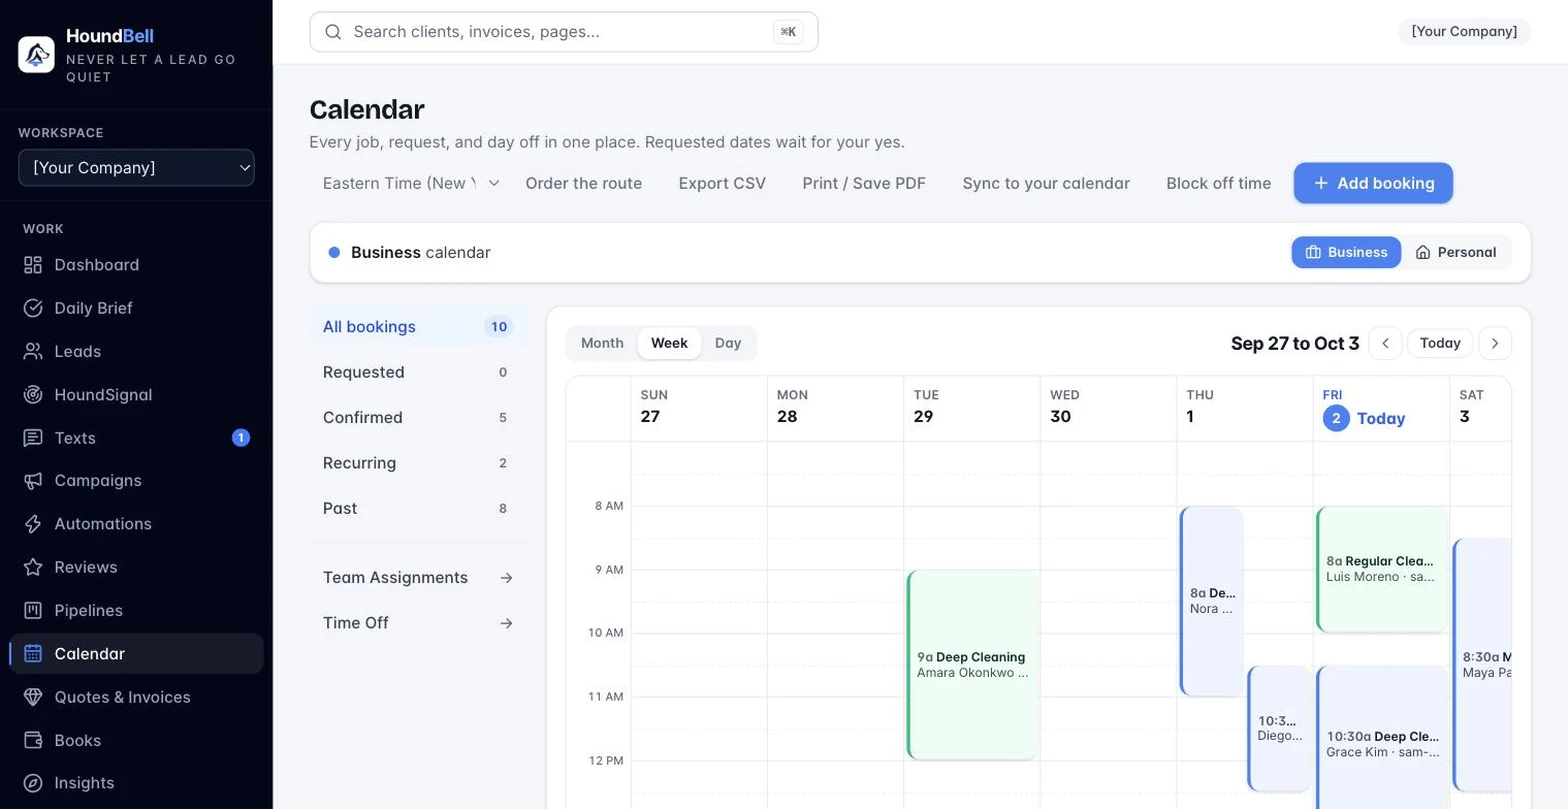Focus the search clients, invoices field
The height and width of the screenshot is (809, 1568).
[564, 32]
